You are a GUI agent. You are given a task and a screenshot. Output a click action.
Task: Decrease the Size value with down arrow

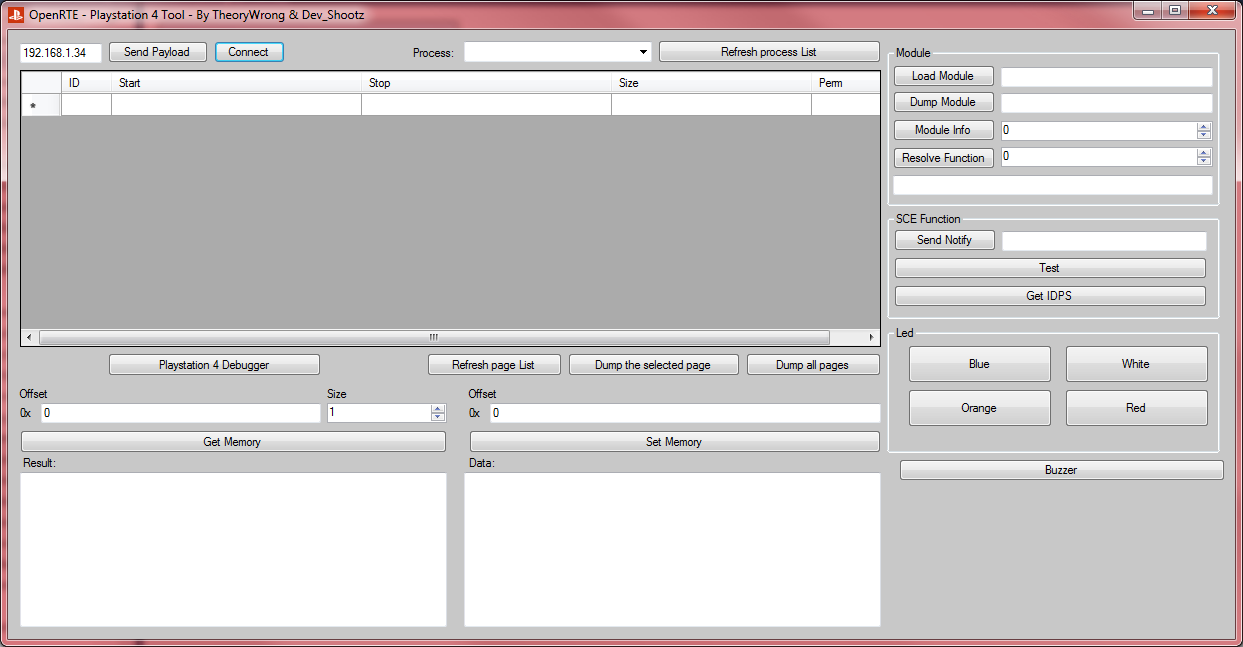pos(437,417)
